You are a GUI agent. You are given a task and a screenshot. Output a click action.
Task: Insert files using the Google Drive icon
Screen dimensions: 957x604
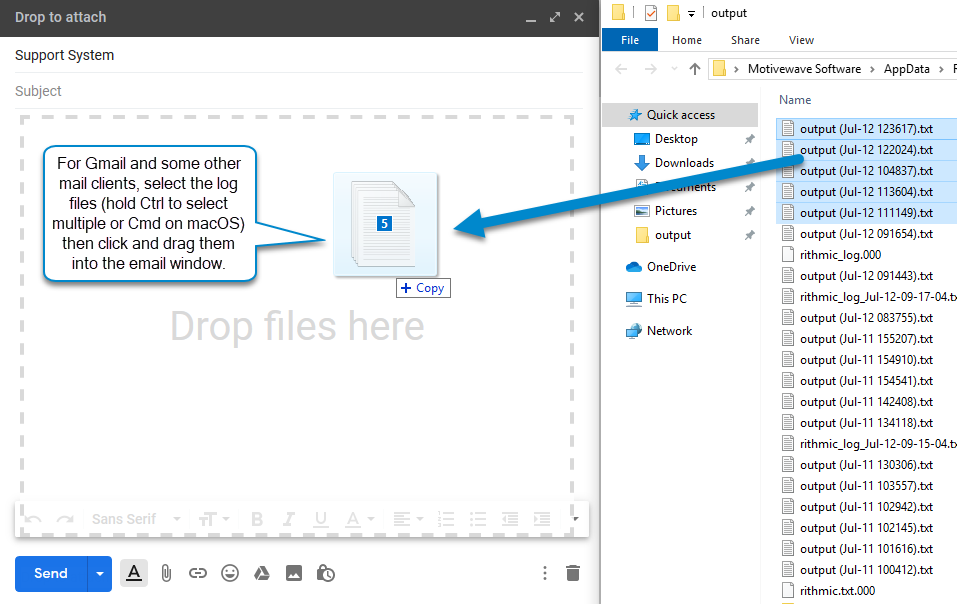261,573
